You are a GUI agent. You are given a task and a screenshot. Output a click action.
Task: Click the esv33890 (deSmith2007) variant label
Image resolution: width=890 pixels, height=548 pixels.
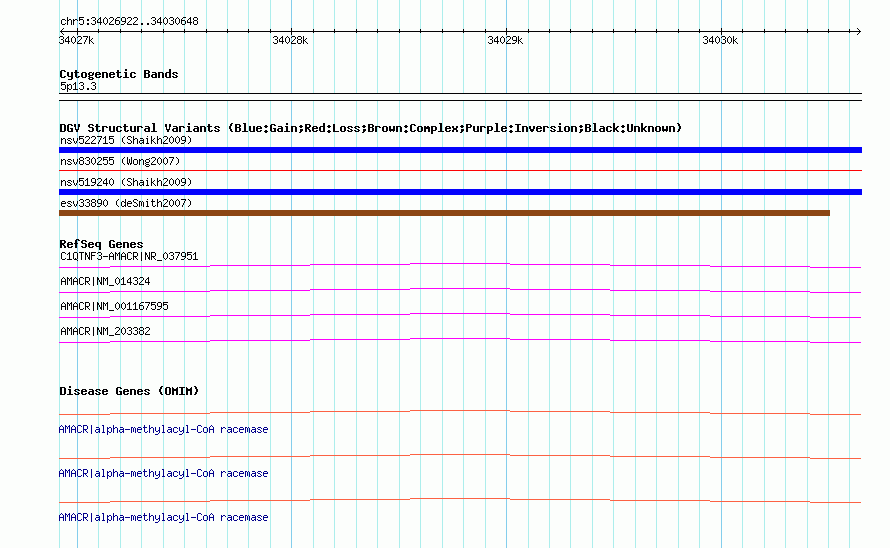tap(126, 203)
